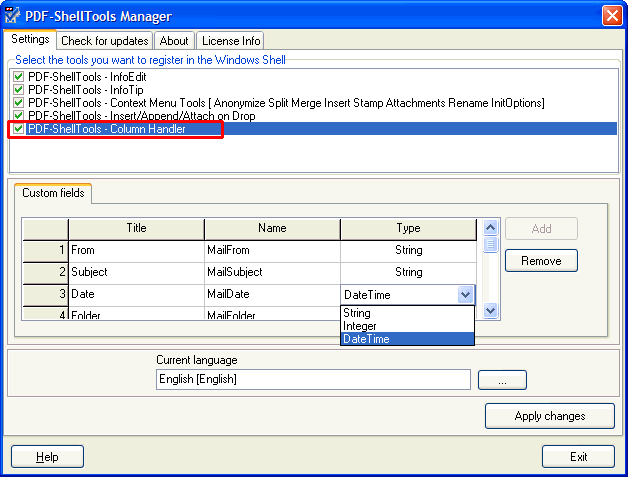Click the PDF-ShellTools Manager title bar icon
628x477 pixels.
pyautogui.click(x=12, y=16)
